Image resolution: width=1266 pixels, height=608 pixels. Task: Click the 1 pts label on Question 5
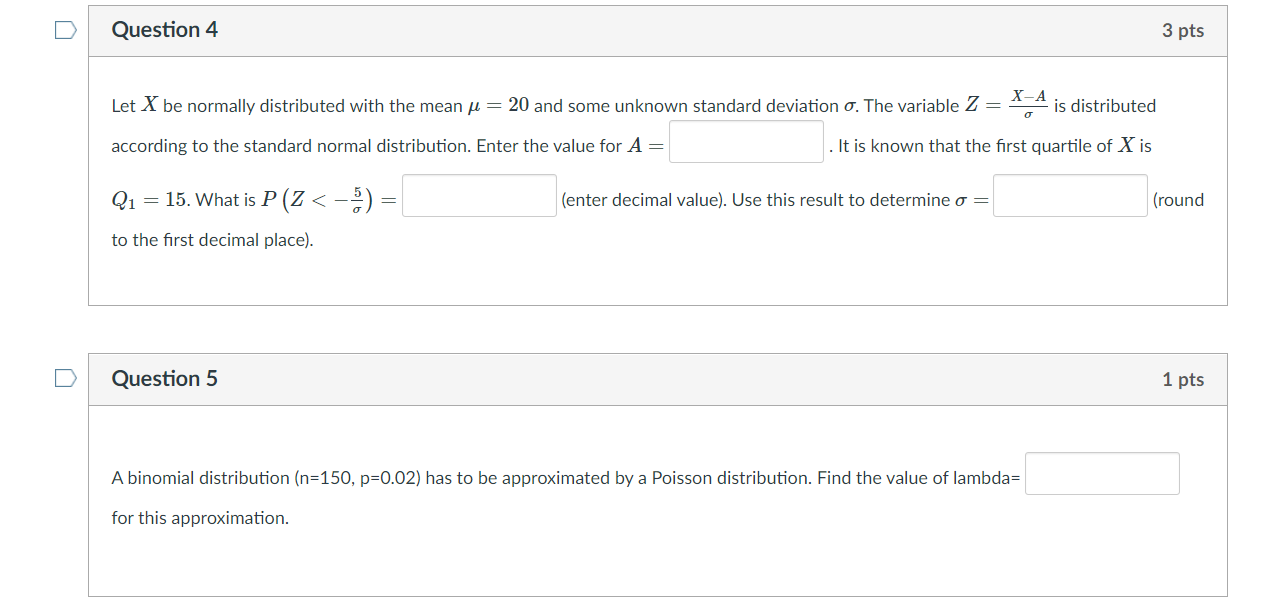[1184, 379]
